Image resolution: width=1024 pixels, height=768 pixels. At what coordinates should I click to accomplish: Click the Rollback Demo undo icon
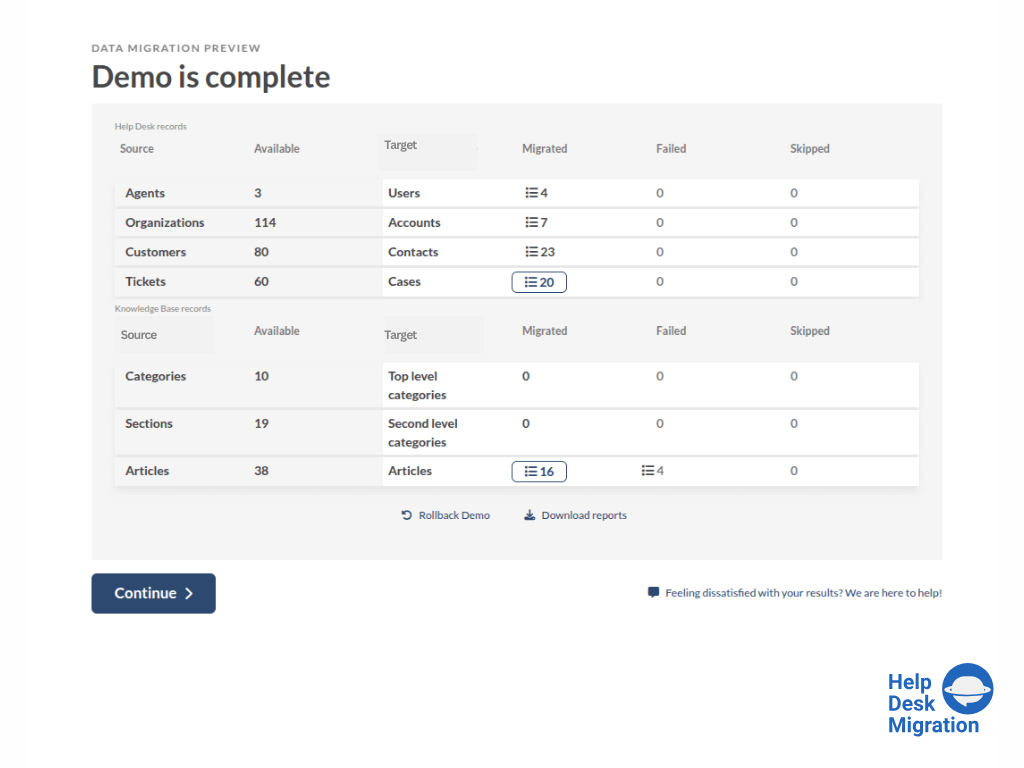coord(407,516)
